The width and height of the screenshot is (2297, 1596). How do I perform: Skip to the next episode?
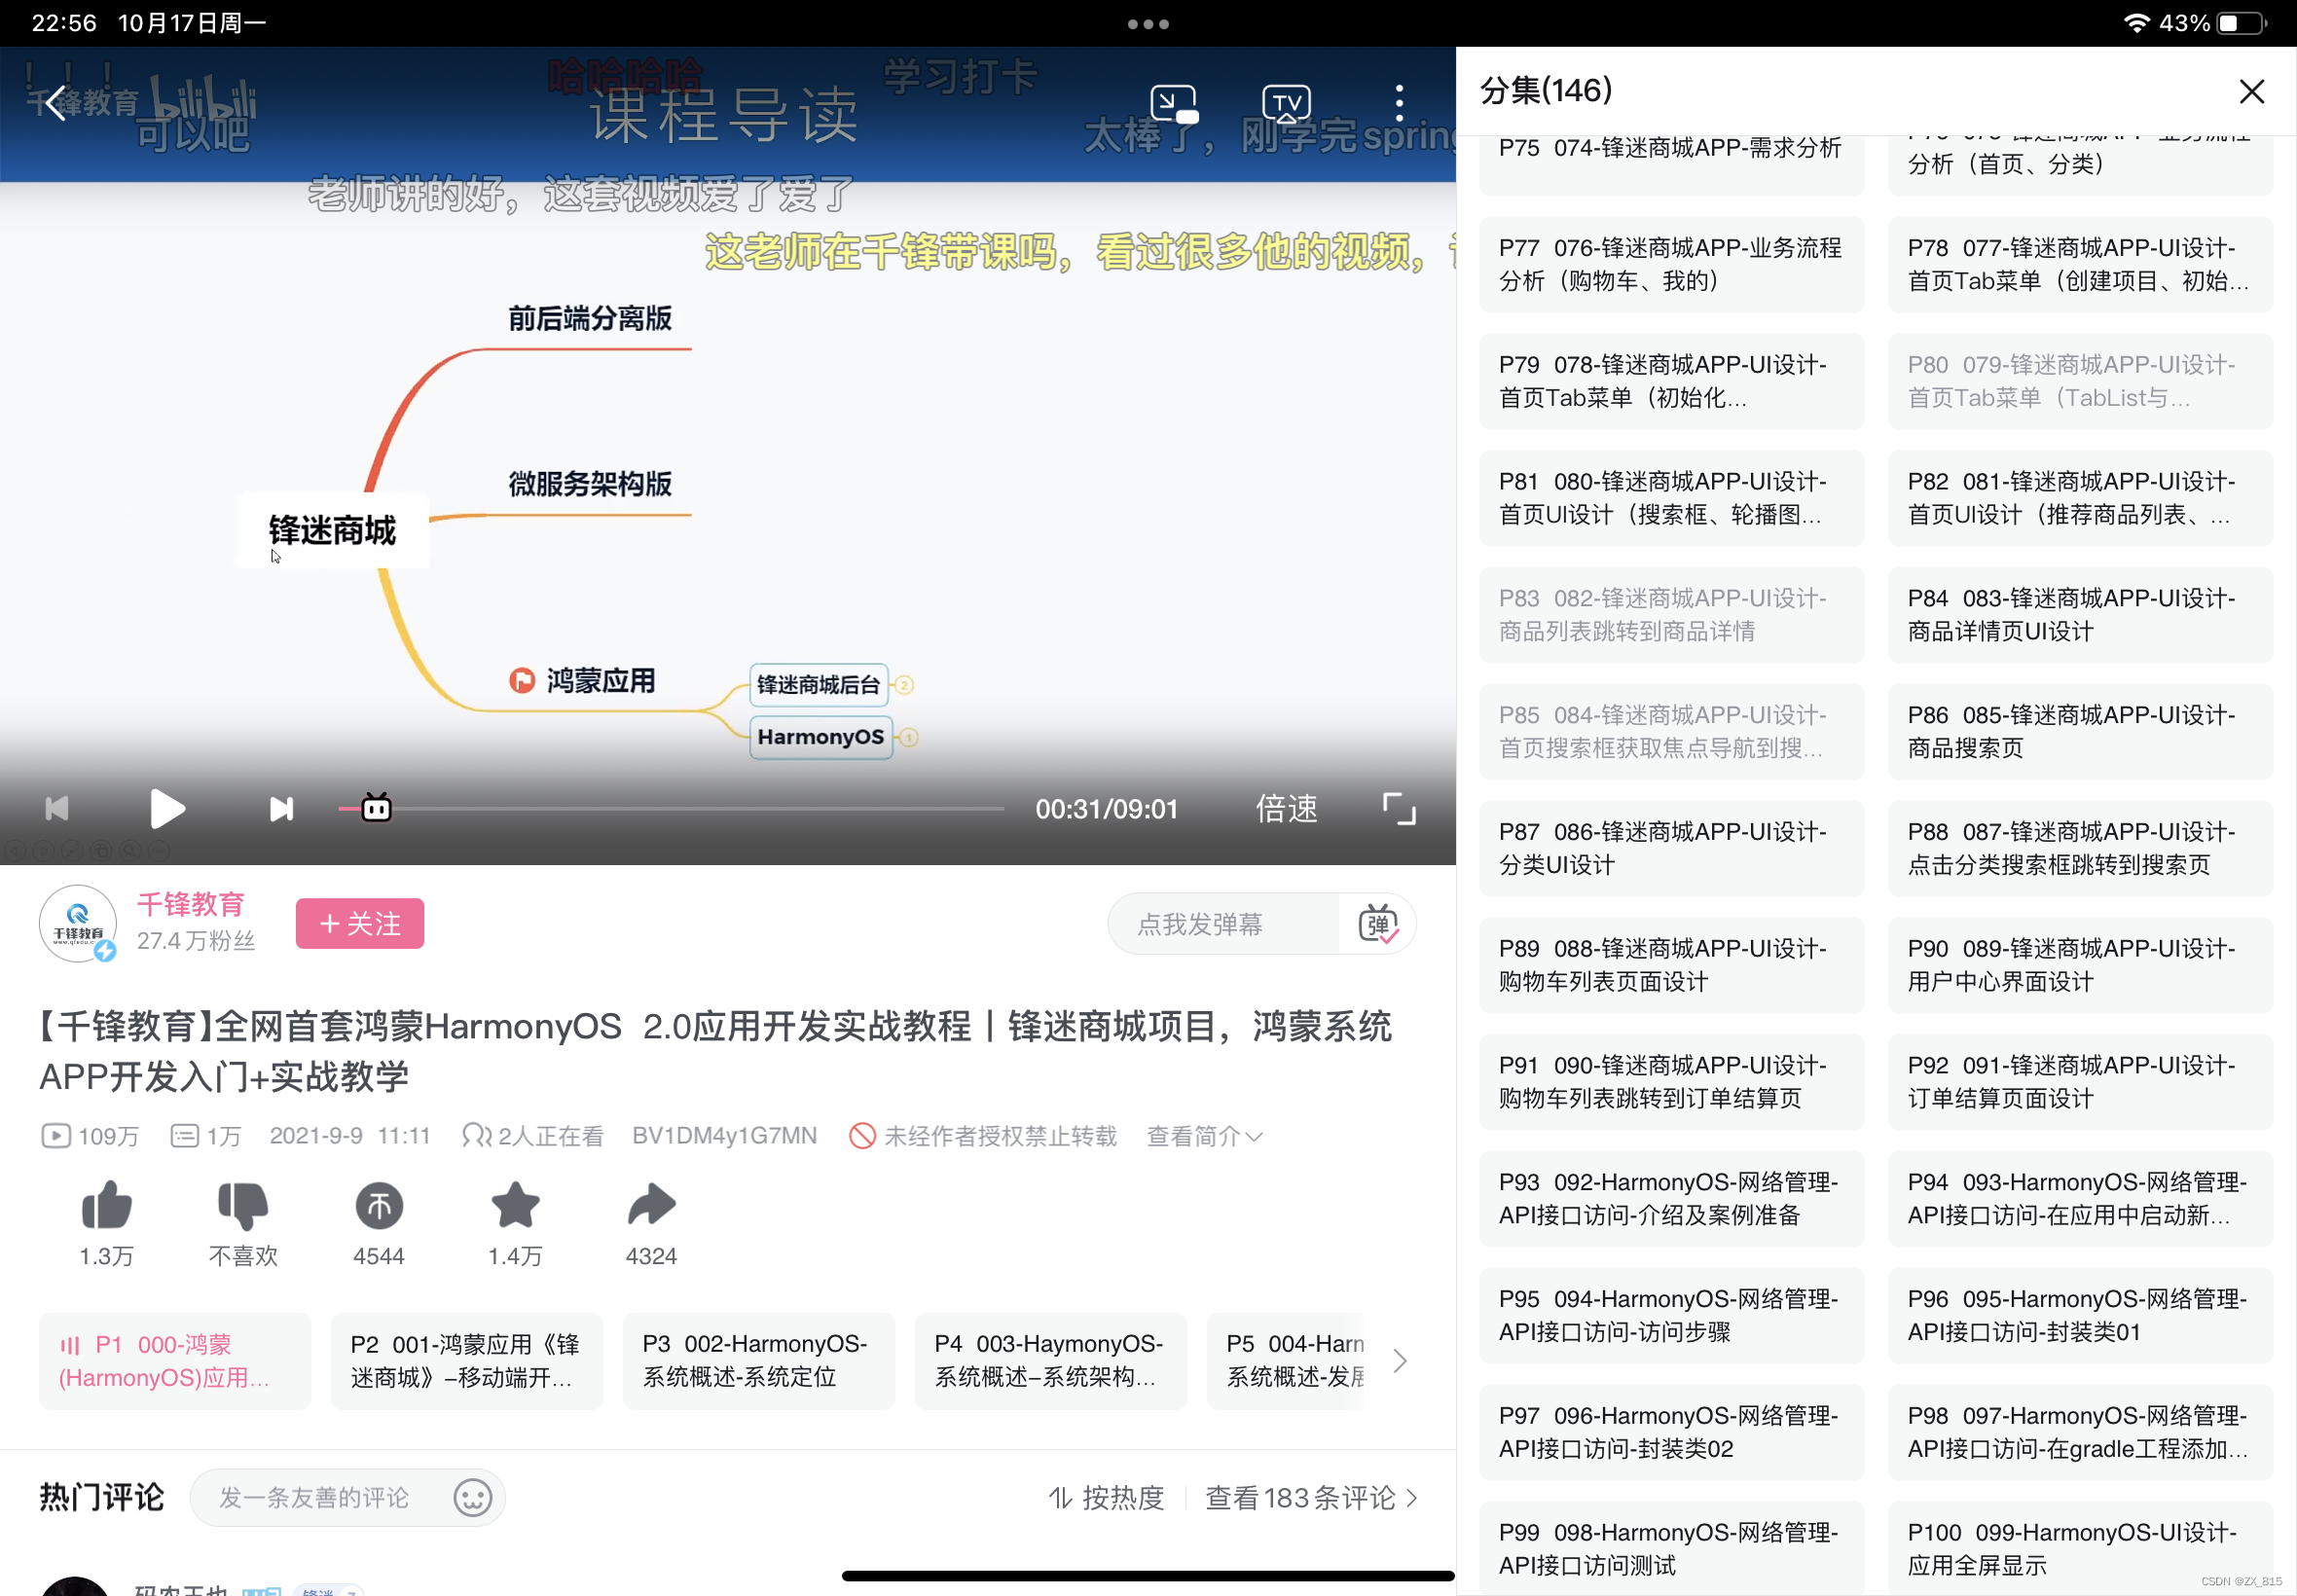click(282, 808)
